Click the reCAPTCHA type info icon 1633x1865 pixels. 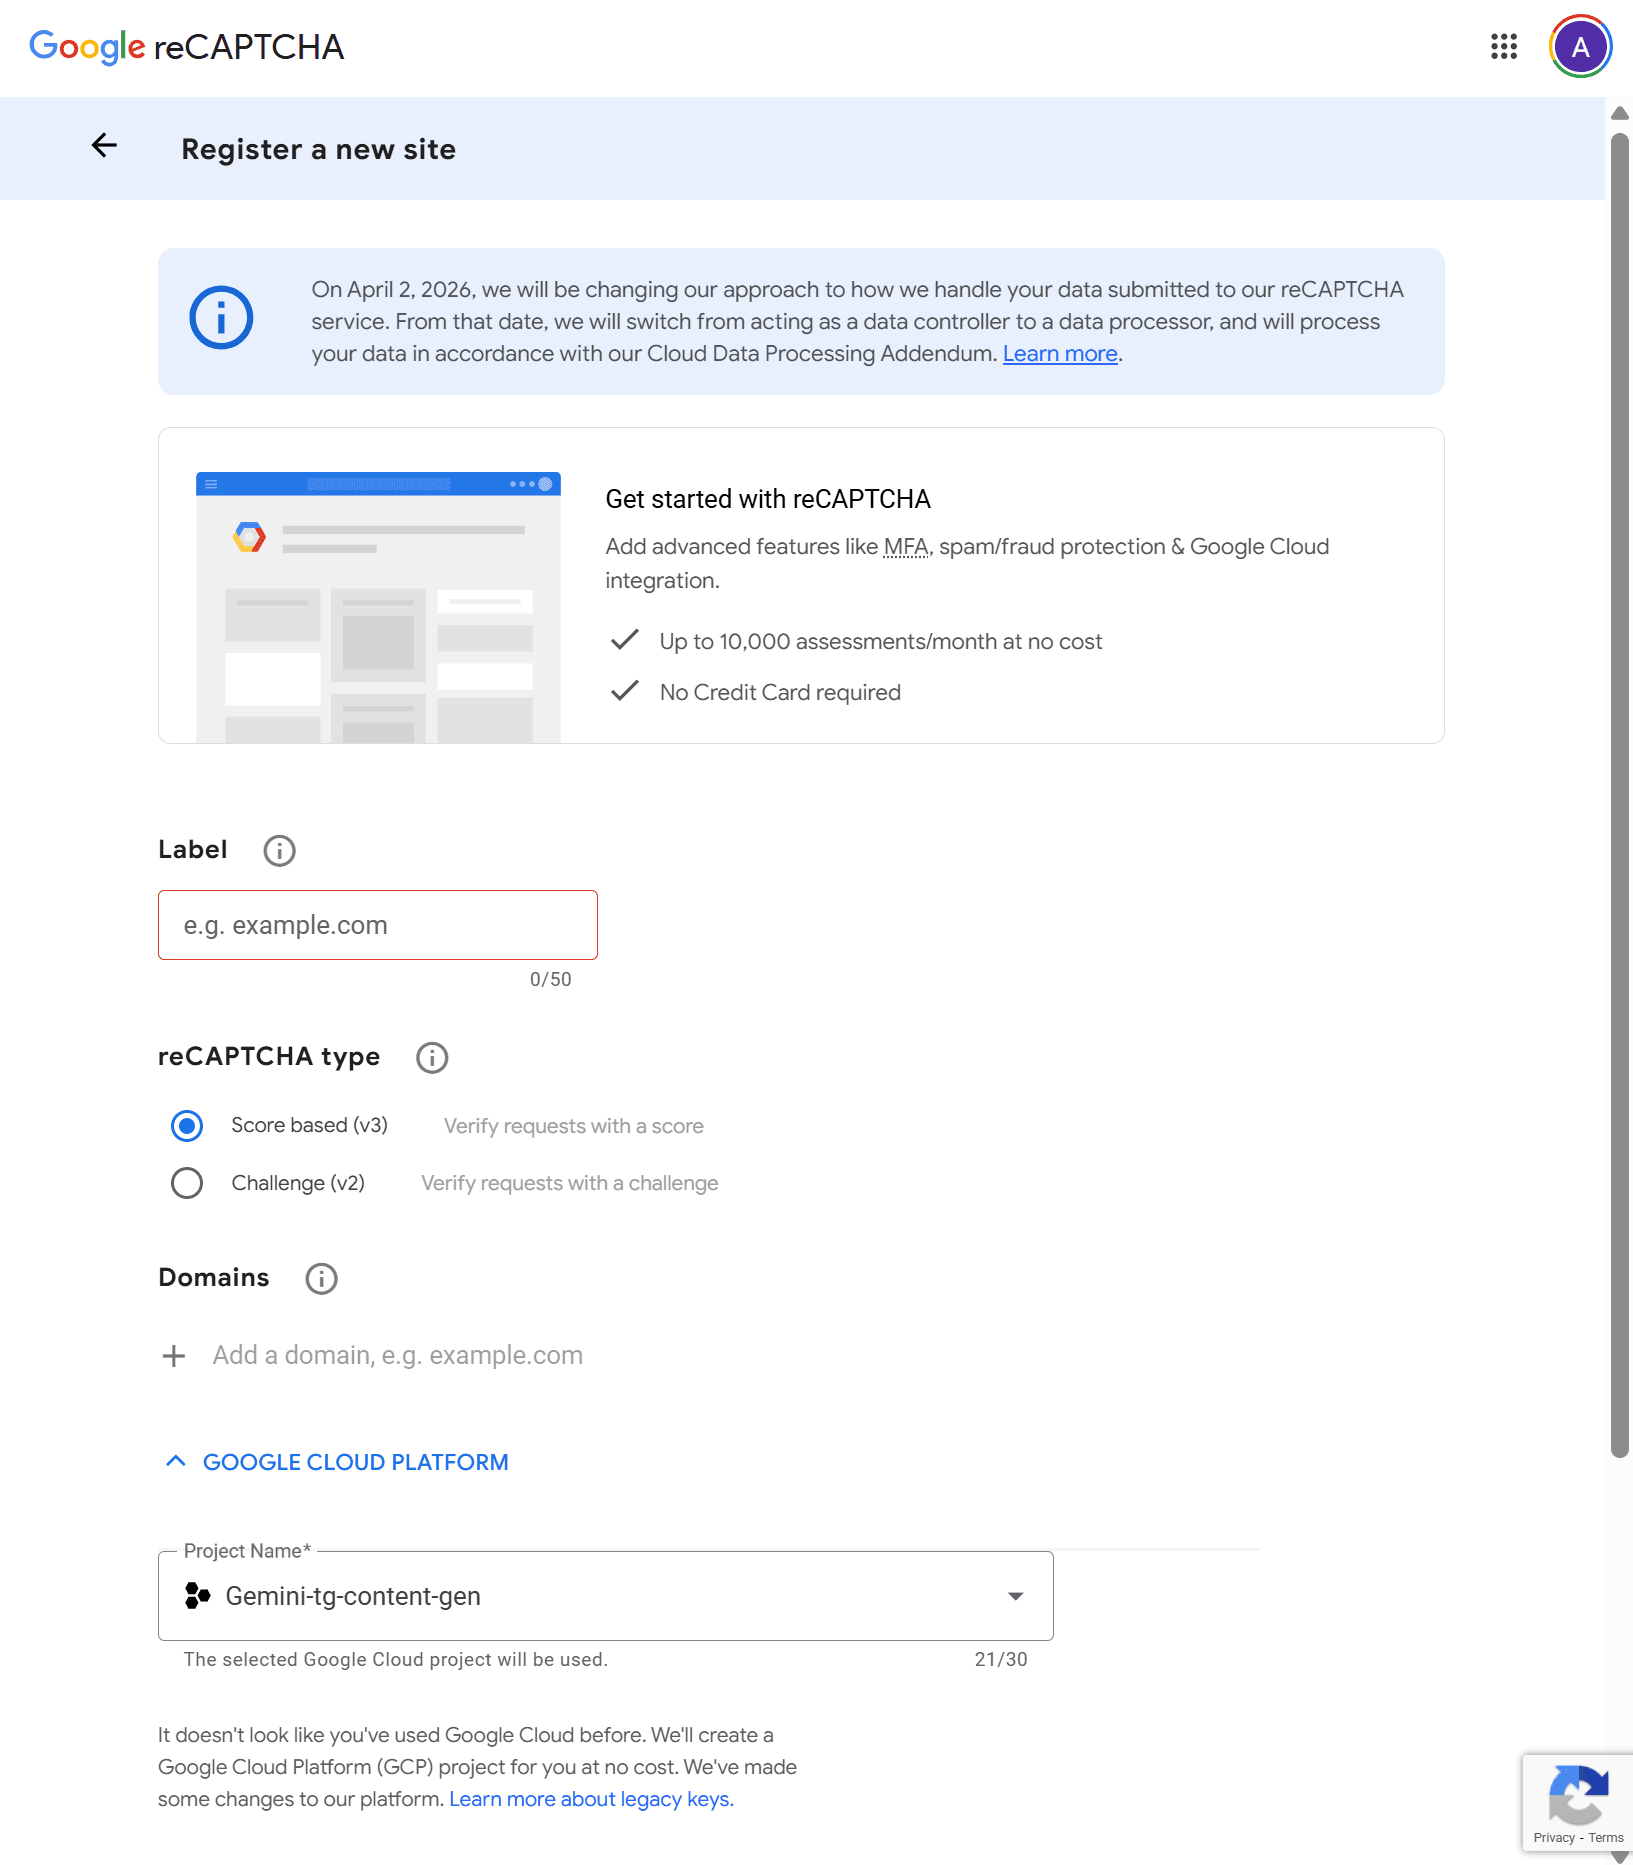[432, 1058]
